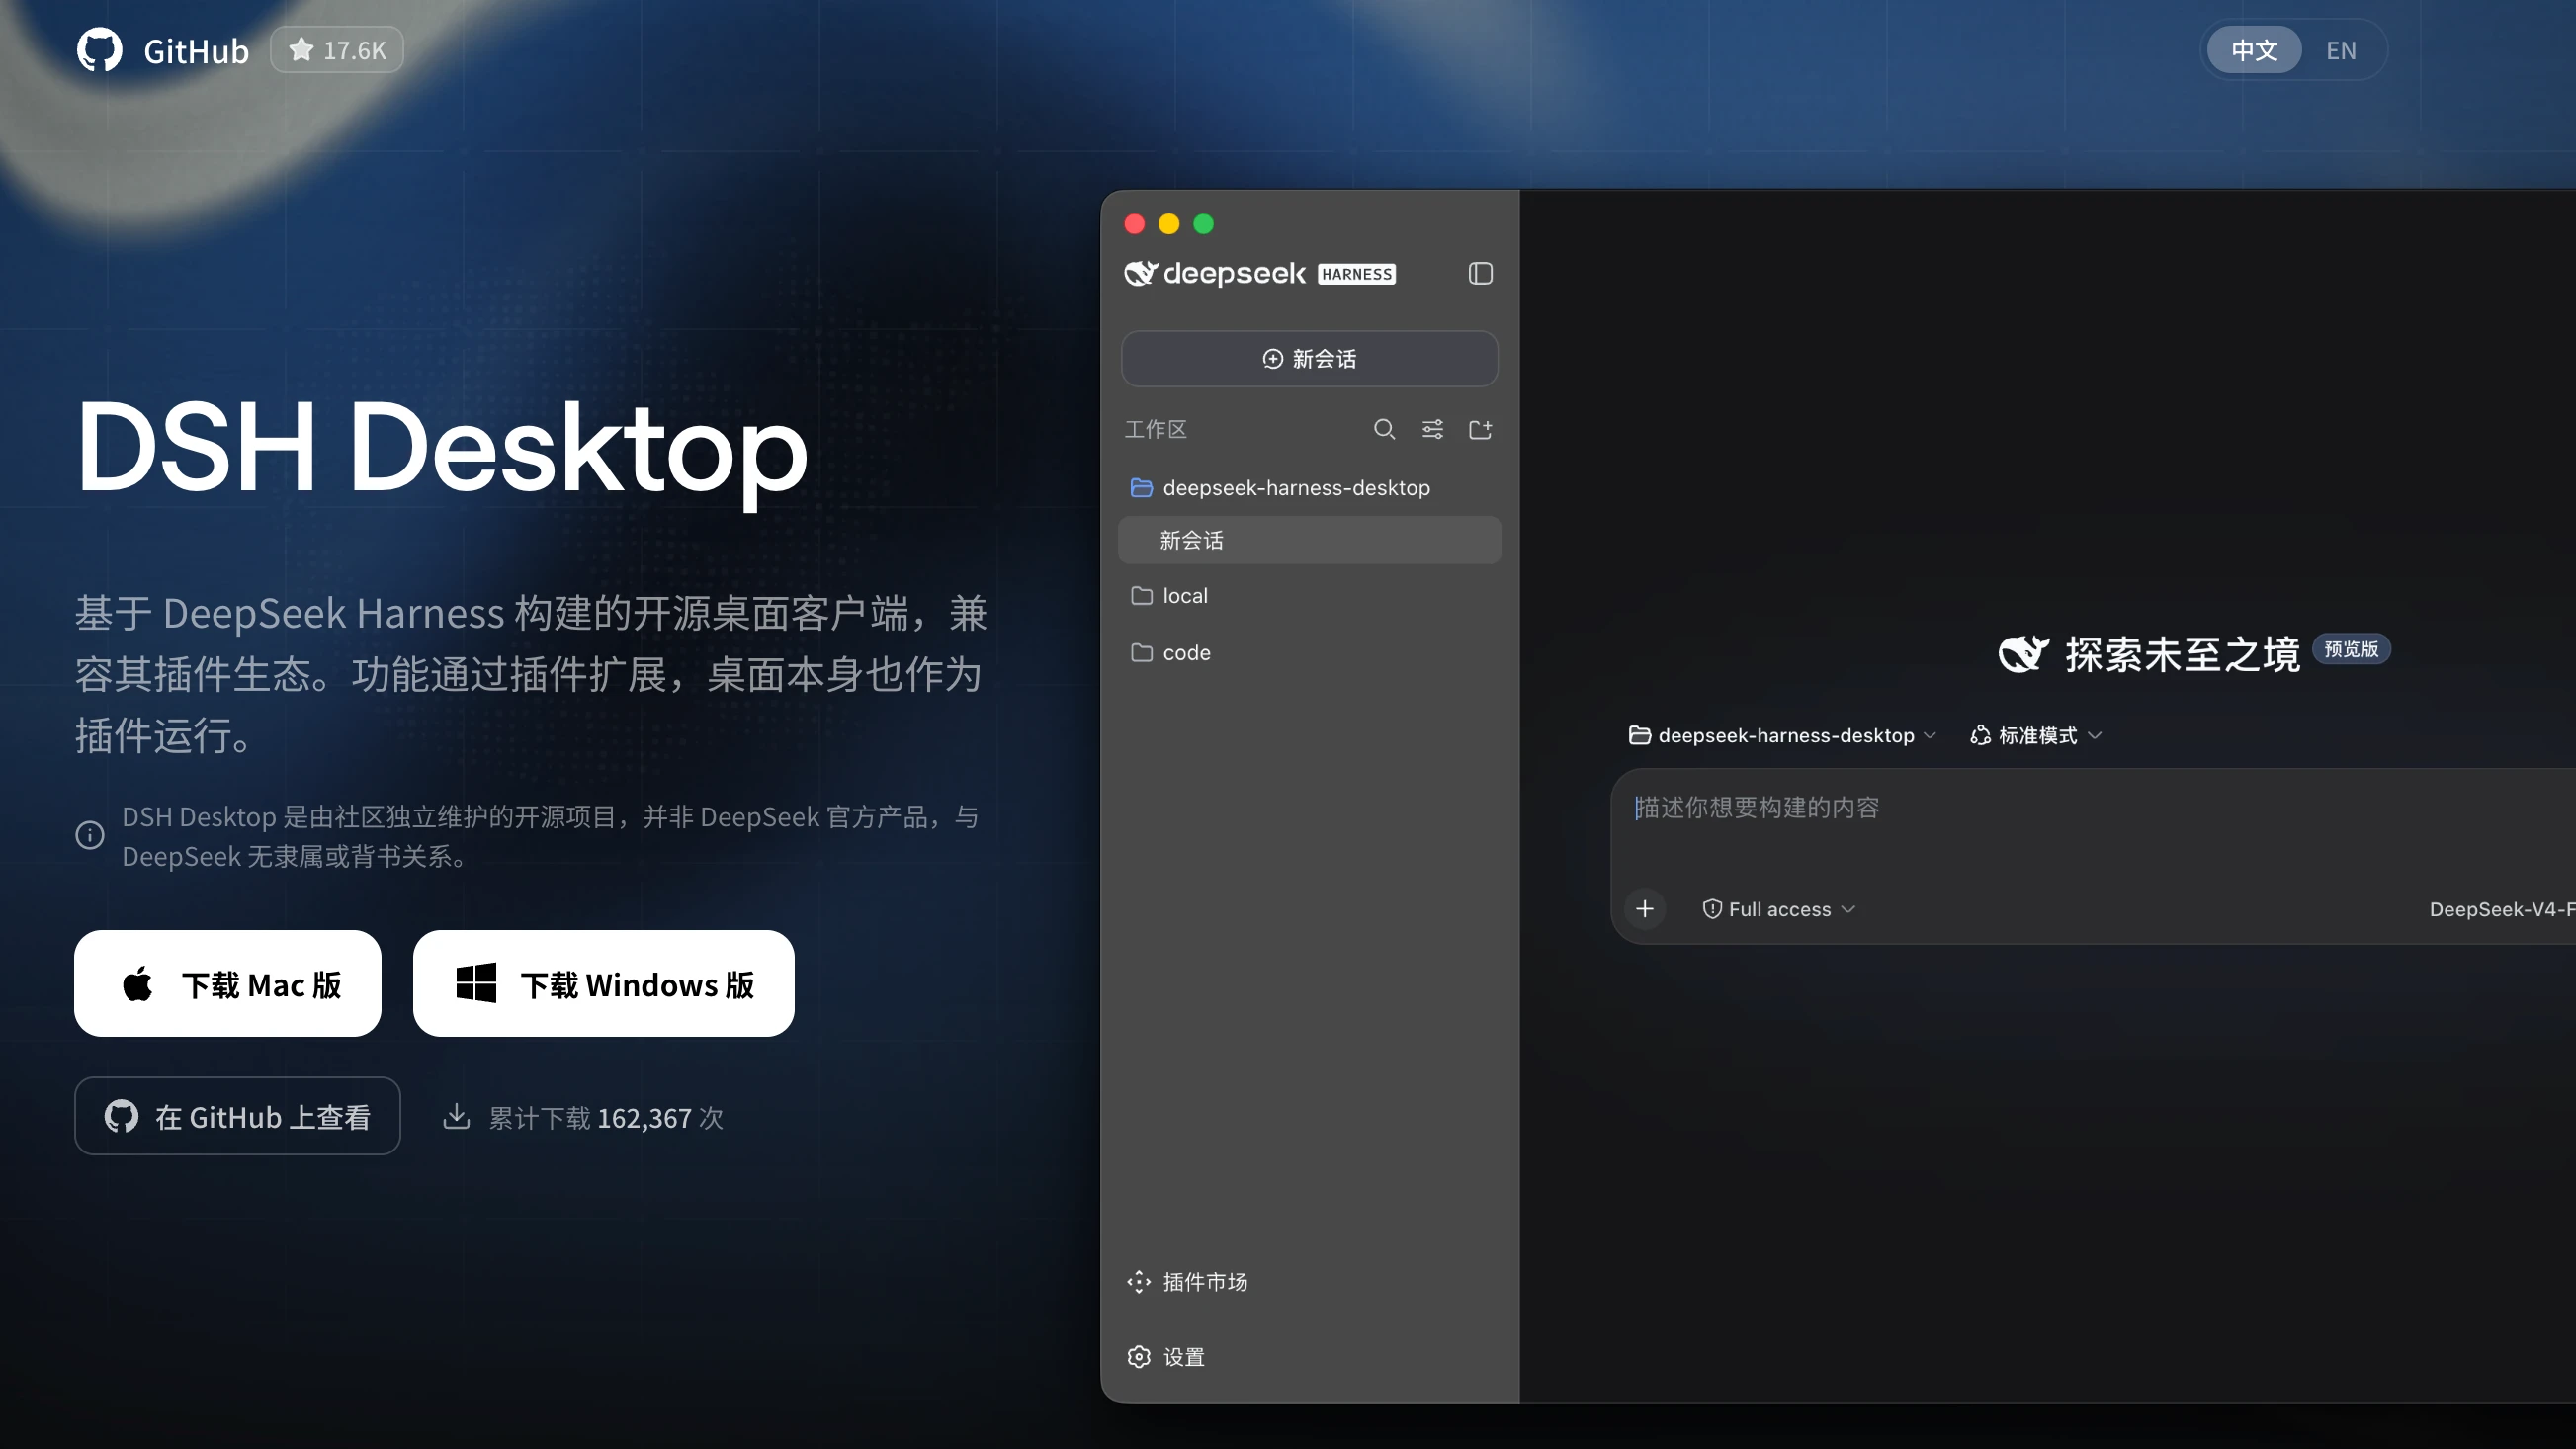The height and width of the screenshot is (1449, 2576).
Task: Expand the 标准模式 mode dropdown
Action: pyautogui.click(x=2036, y=736)
